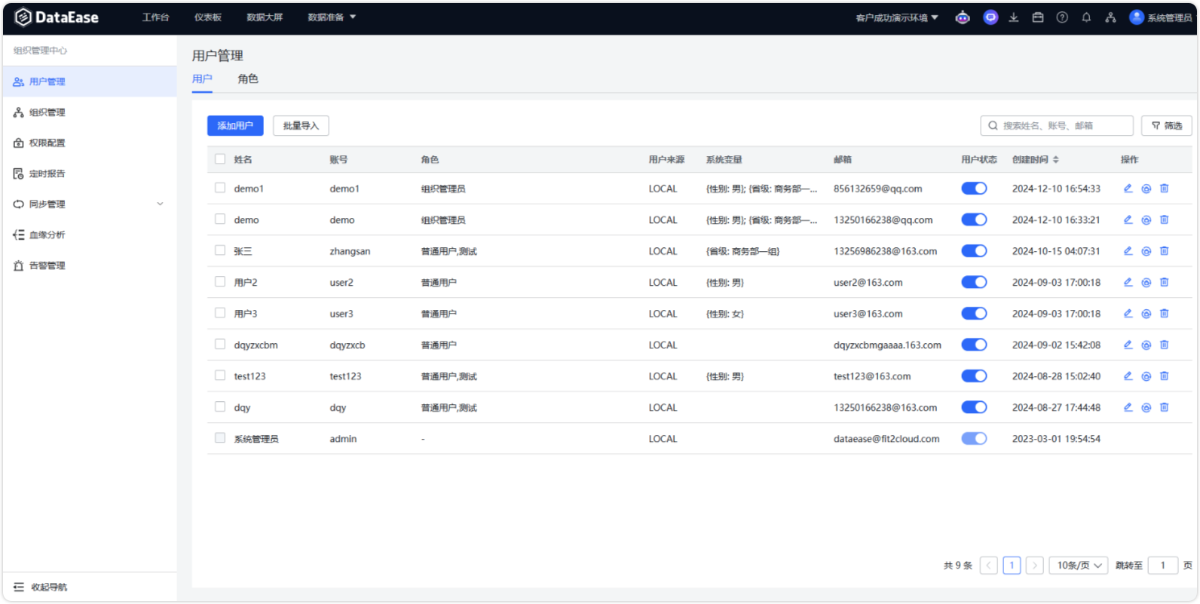Click reset password icon for dqy
Image resolution: width=1200 pixels, height=604 pixels.
tap(1146, 407)
